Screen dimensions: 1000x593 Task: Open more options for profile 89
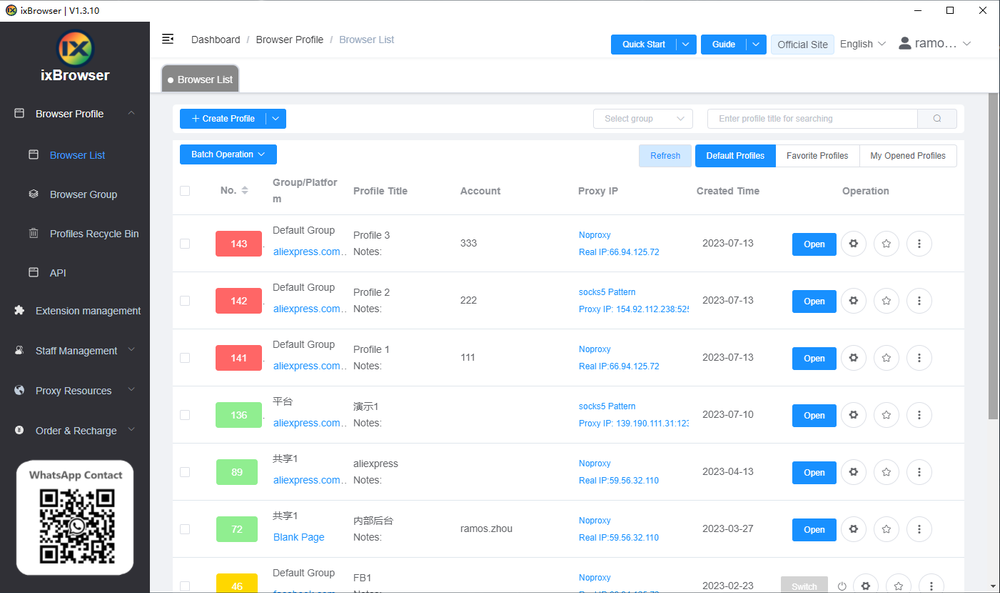click(x=919, y=472)
